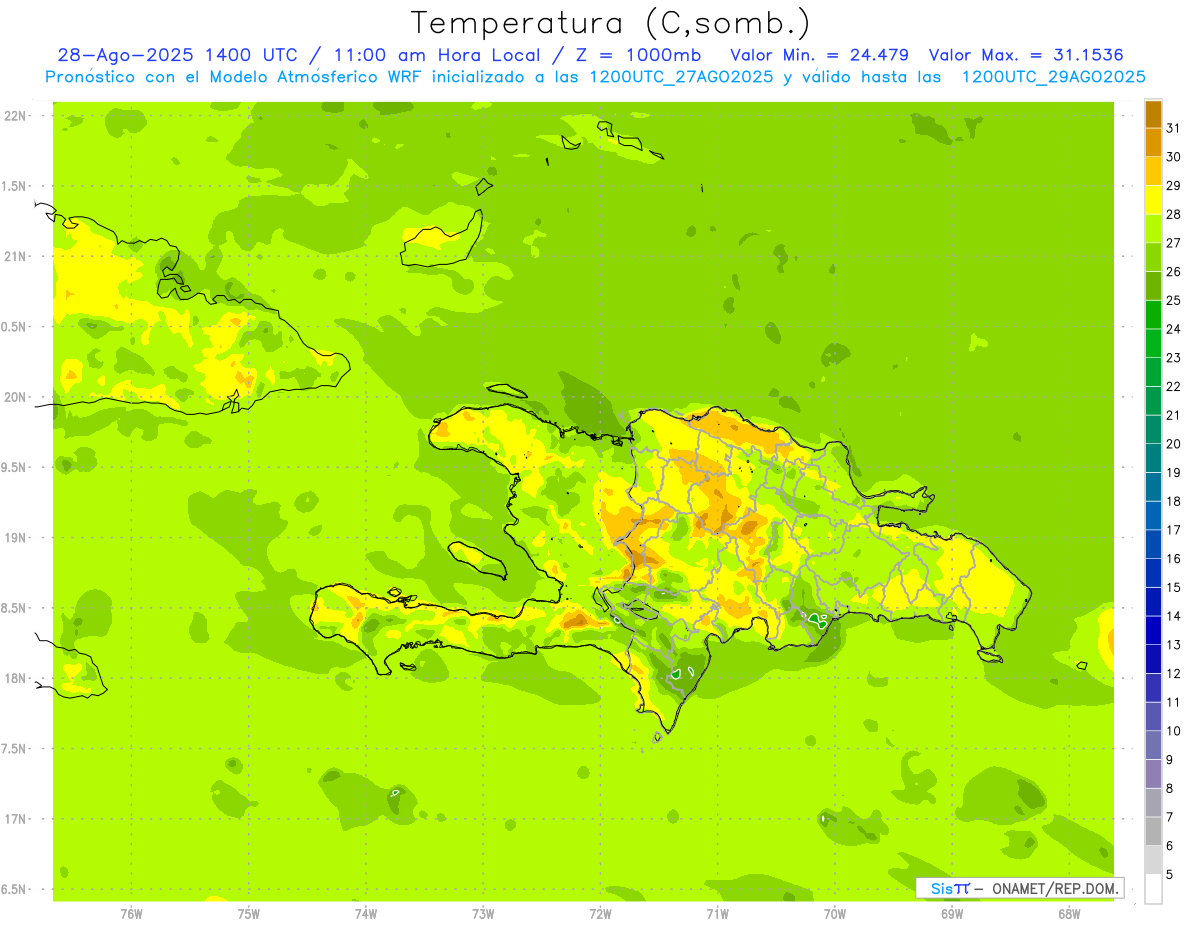Click the legend value label "12"
The width and height of the screenshot is (1200, 927).
tap(1174, 674)
